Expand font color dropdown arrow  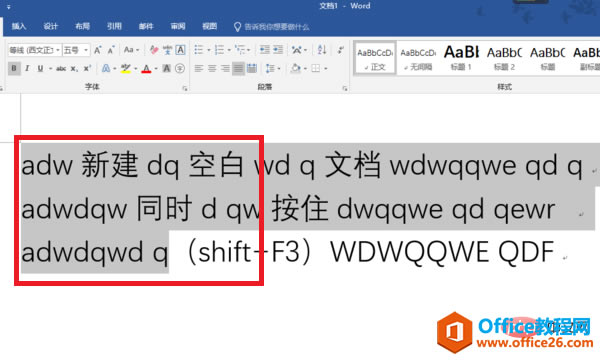pos(156,69)
